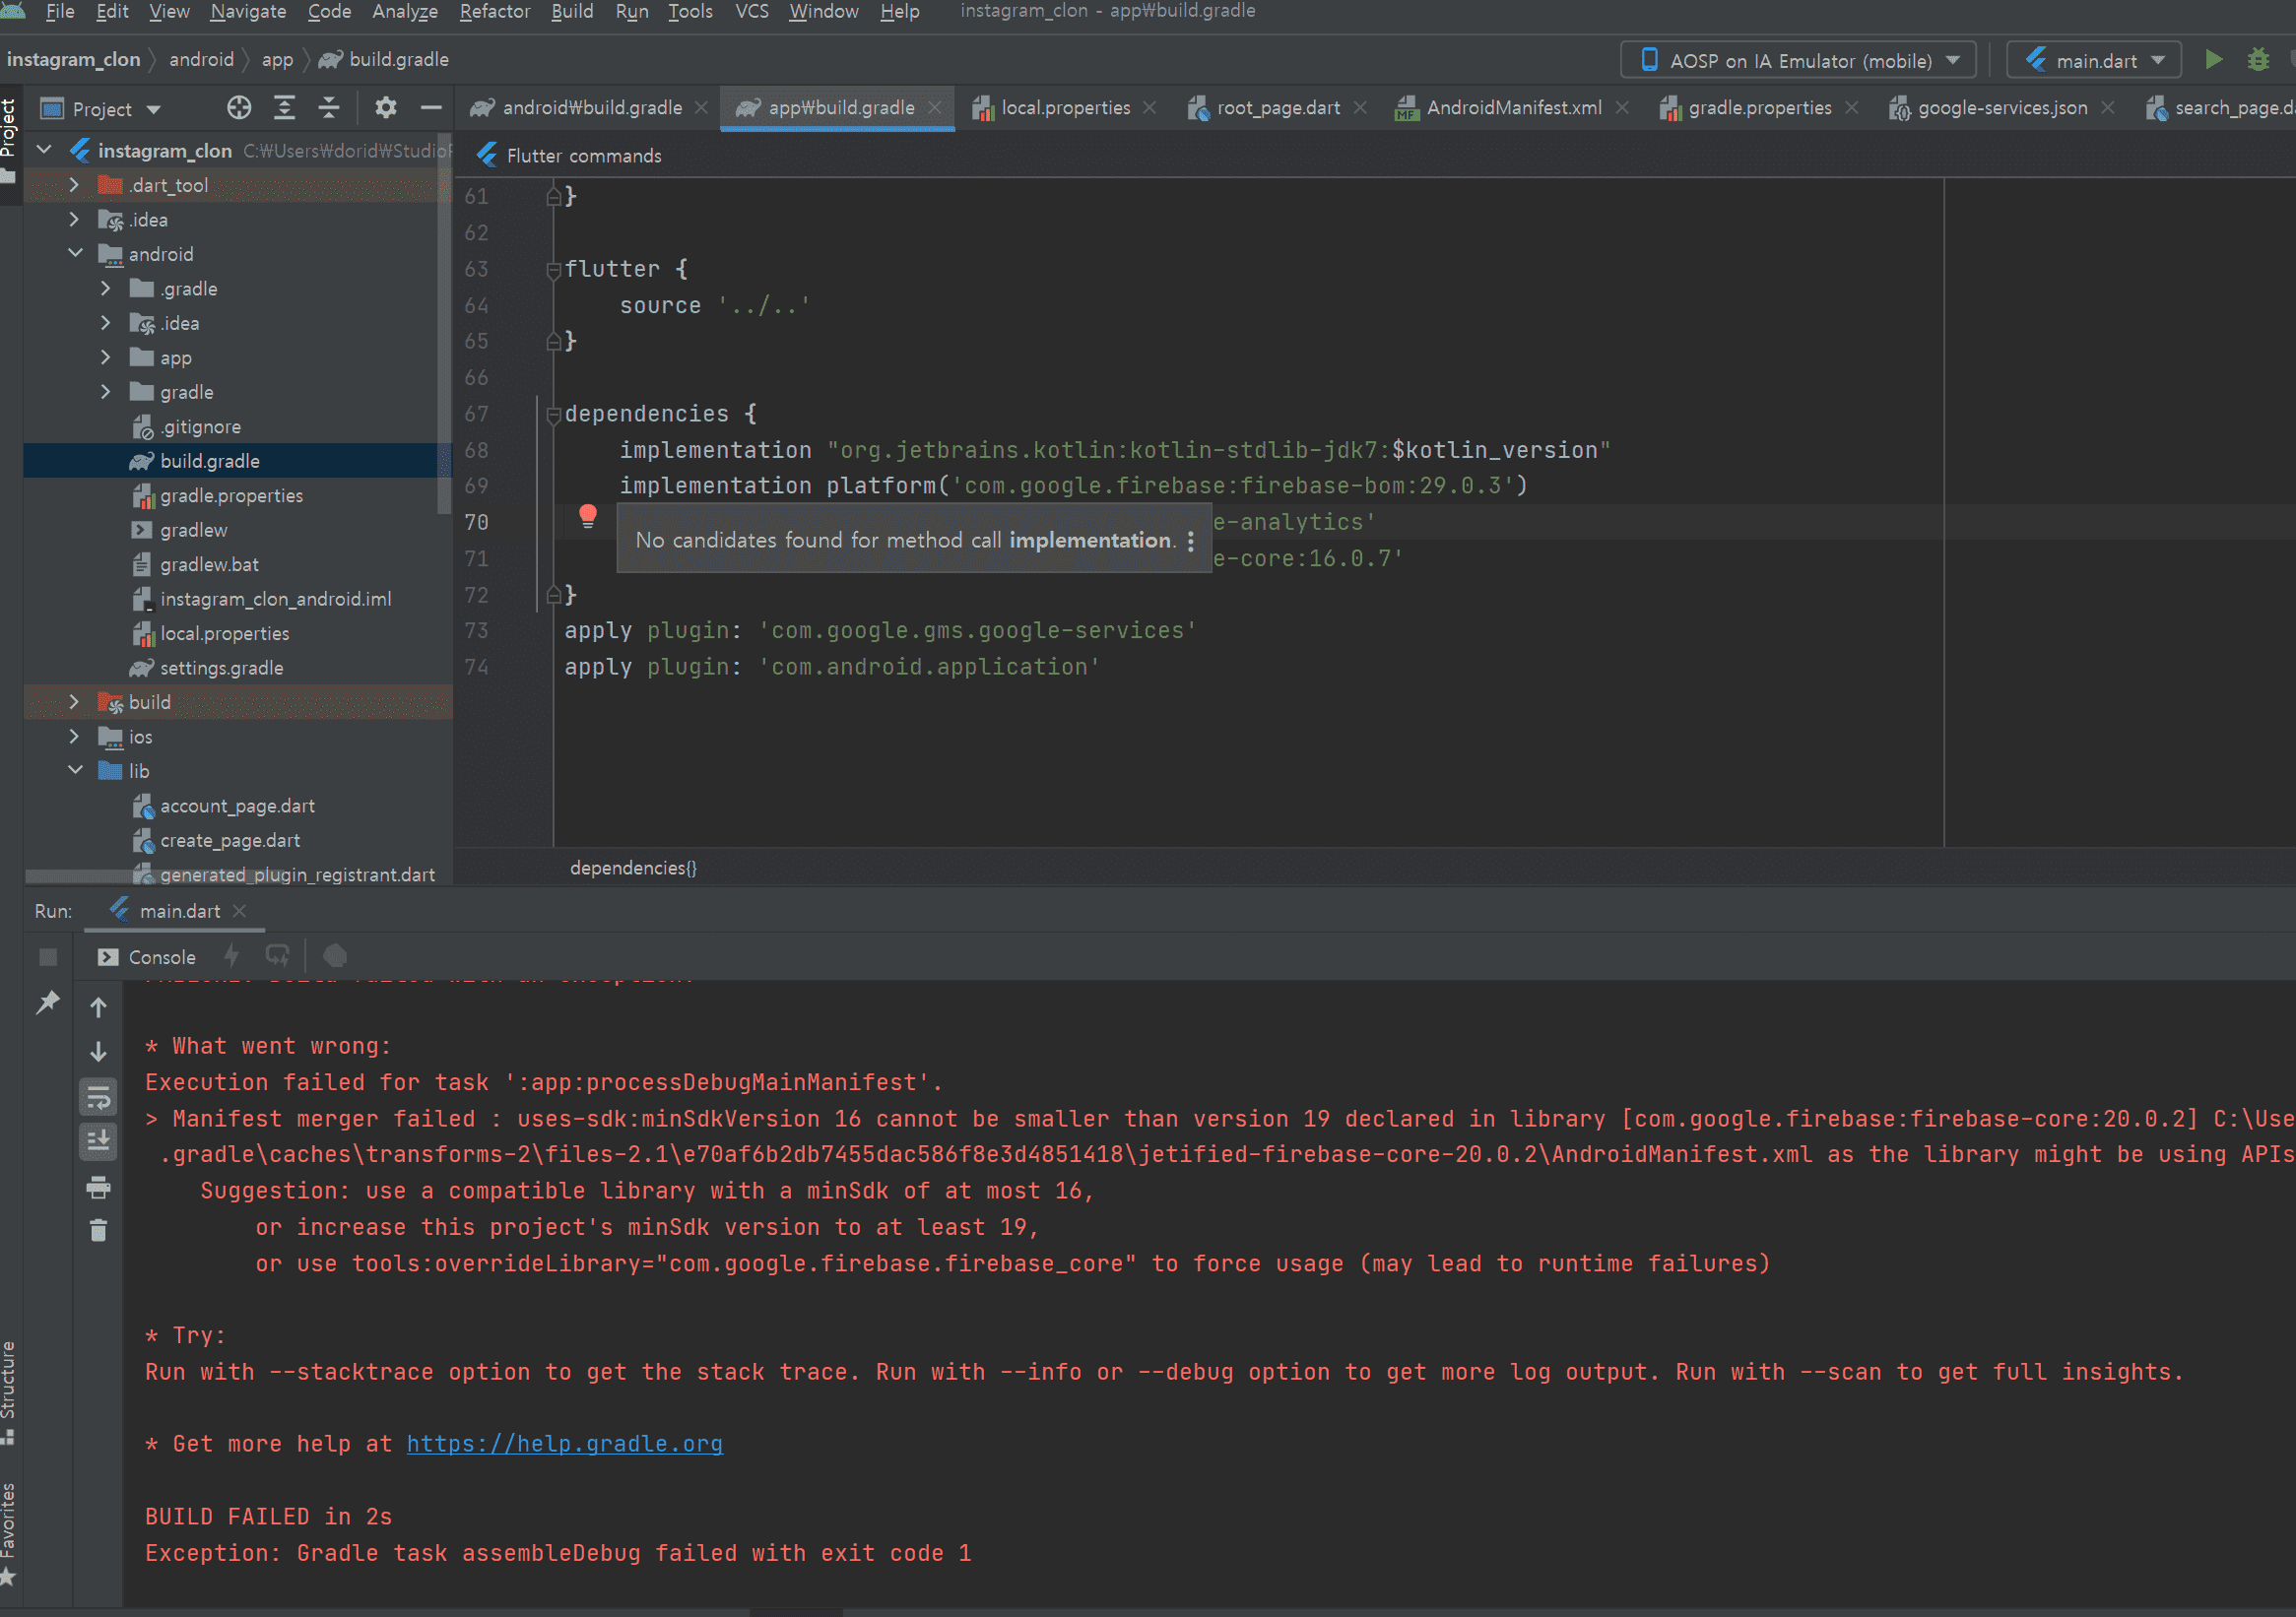Collapse fold marker at flutter block line 63
This screenshot has height=1617, width=2296.
click(x=553, y=270)
